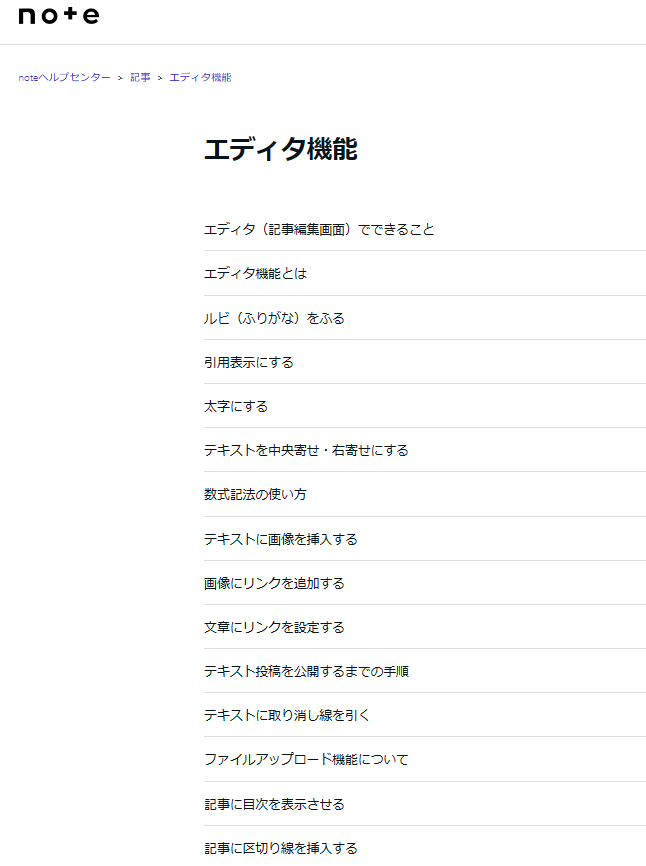Click the エディタ機能 page heading
This screenshot has width=646, height=866.
[x=280, y=149]
